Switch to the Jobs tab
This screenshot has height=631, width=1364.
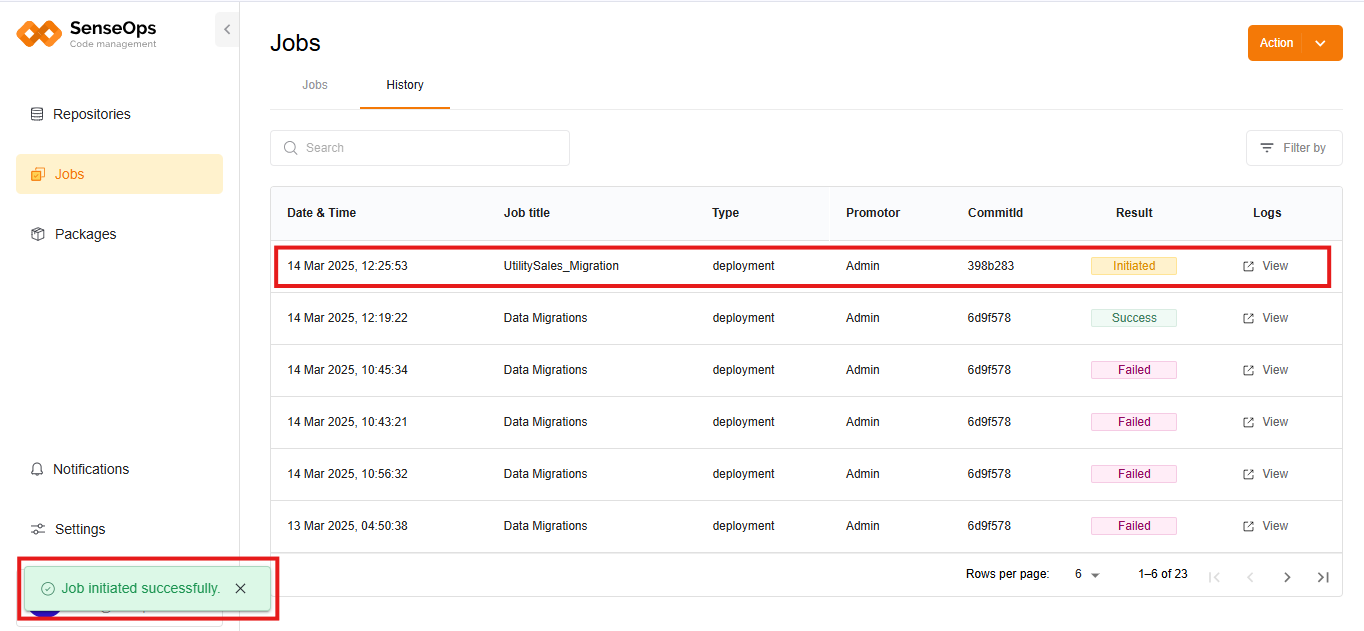tap(315, 85)
